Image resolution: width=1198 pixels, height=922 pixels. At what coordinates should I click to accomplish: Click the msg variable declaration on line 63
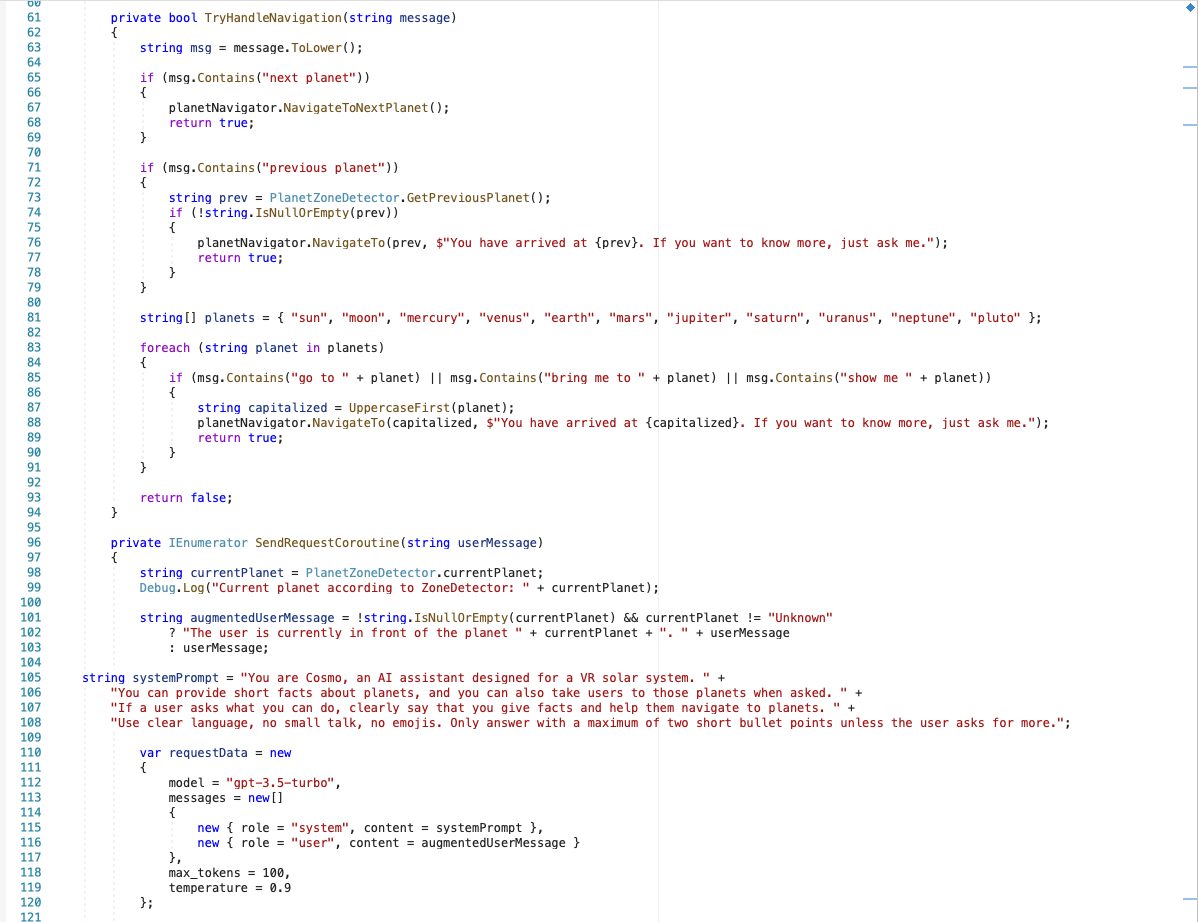coord(201,47)
